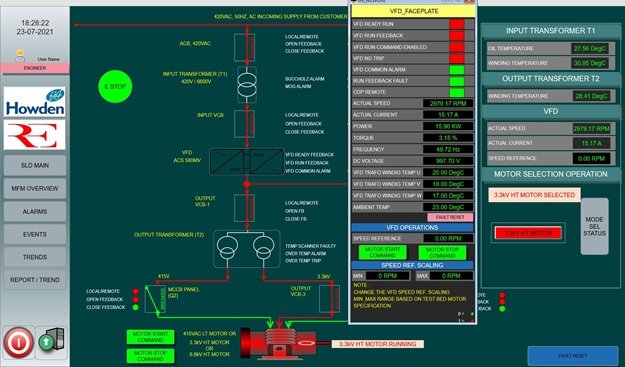This screenshot has height=367, width=625.
Task: Select right winding of Output Transformer T2
Action: tap(263, 248)
